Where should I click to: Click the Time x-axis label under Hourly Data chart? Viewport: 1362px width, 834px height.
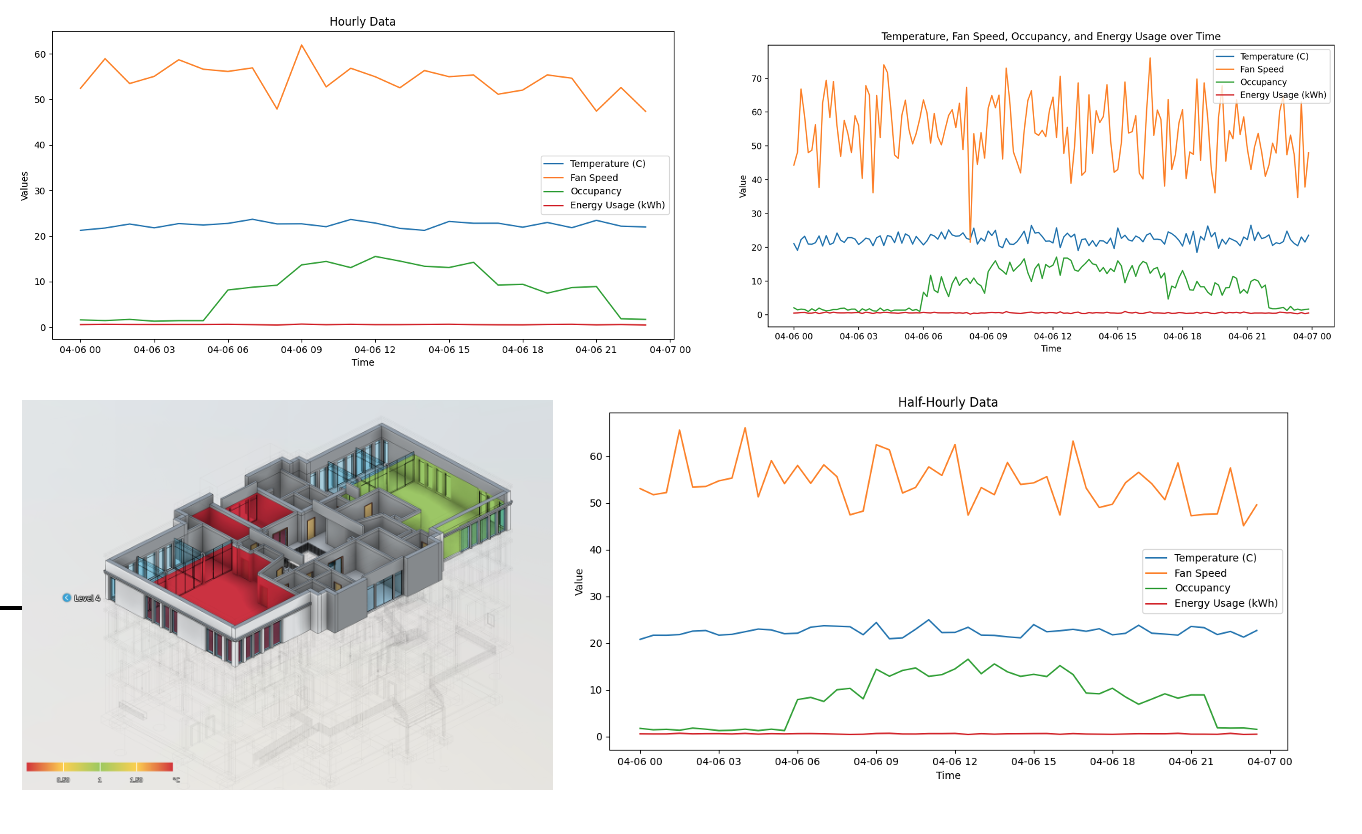click(x=362, y=362)
